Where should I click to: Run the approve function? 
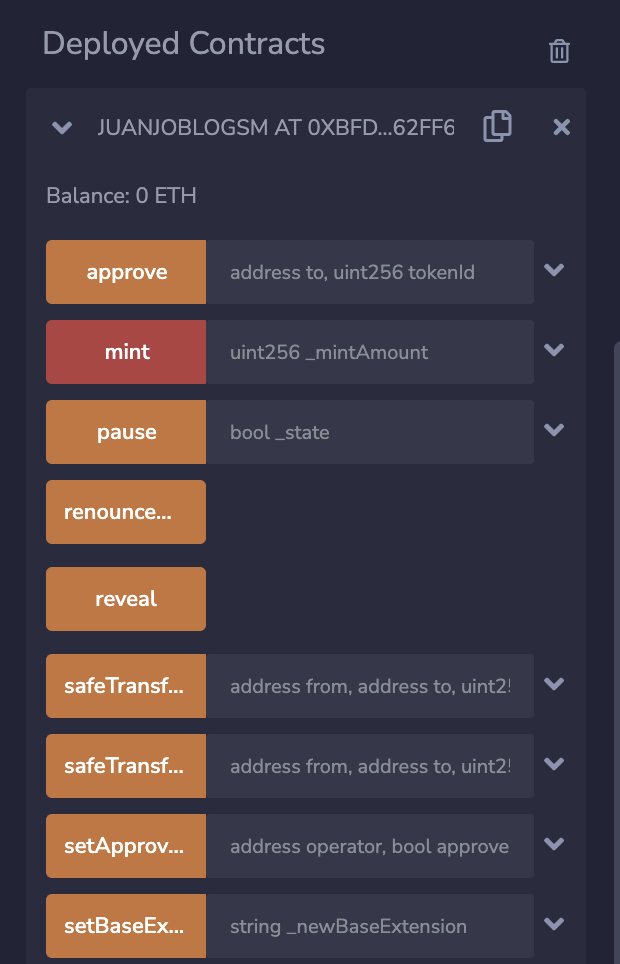pyautogui.click(x=126, y=272)
